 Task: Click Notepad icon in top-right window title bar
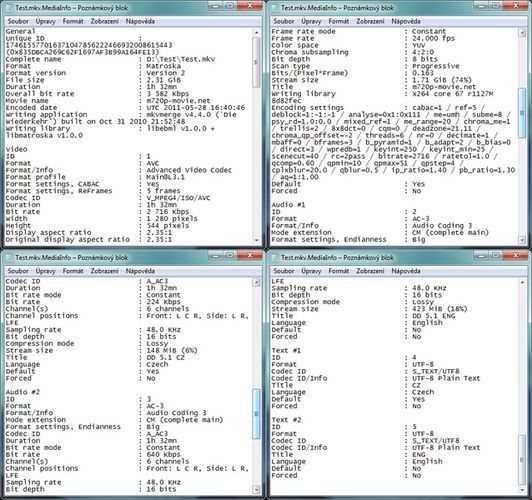274,8
